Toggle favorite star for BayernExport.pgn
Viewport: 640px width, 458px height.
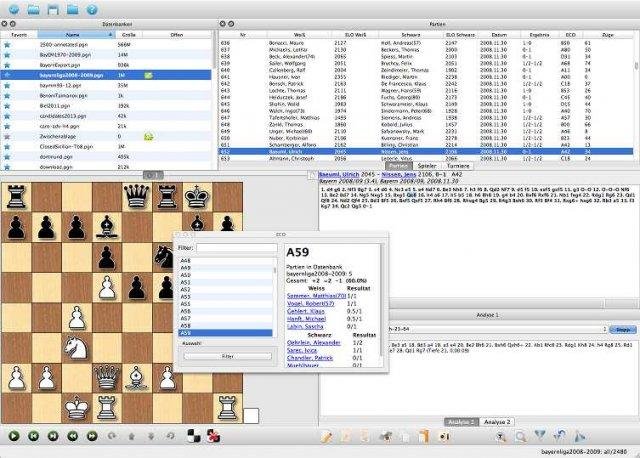[7, 65]
